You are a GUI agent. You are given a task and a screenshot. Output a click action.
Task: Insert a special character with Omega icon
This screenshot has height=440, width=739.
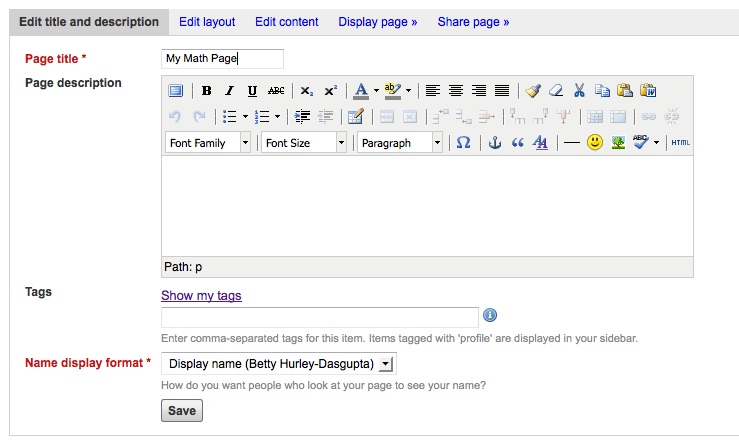click(x=463, y=143)
